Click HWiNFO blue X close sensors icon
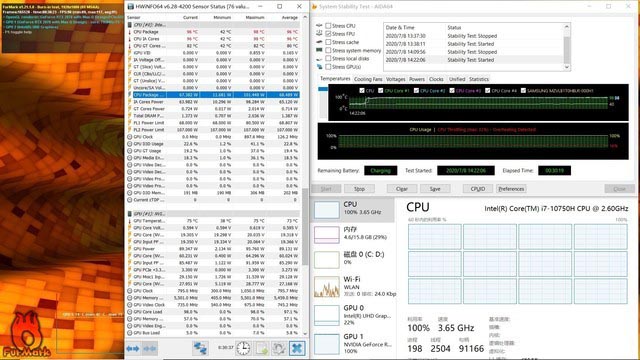This screenshot has height=360, width=640. pyautogui.click(x=297, y=348)
